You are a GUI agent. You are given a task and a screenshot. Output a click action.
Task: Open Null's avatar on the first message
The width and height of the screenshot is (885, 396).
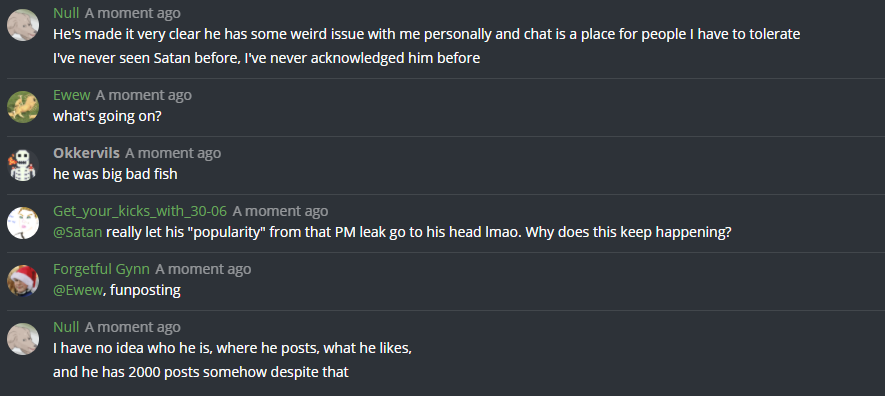[23, 25]
